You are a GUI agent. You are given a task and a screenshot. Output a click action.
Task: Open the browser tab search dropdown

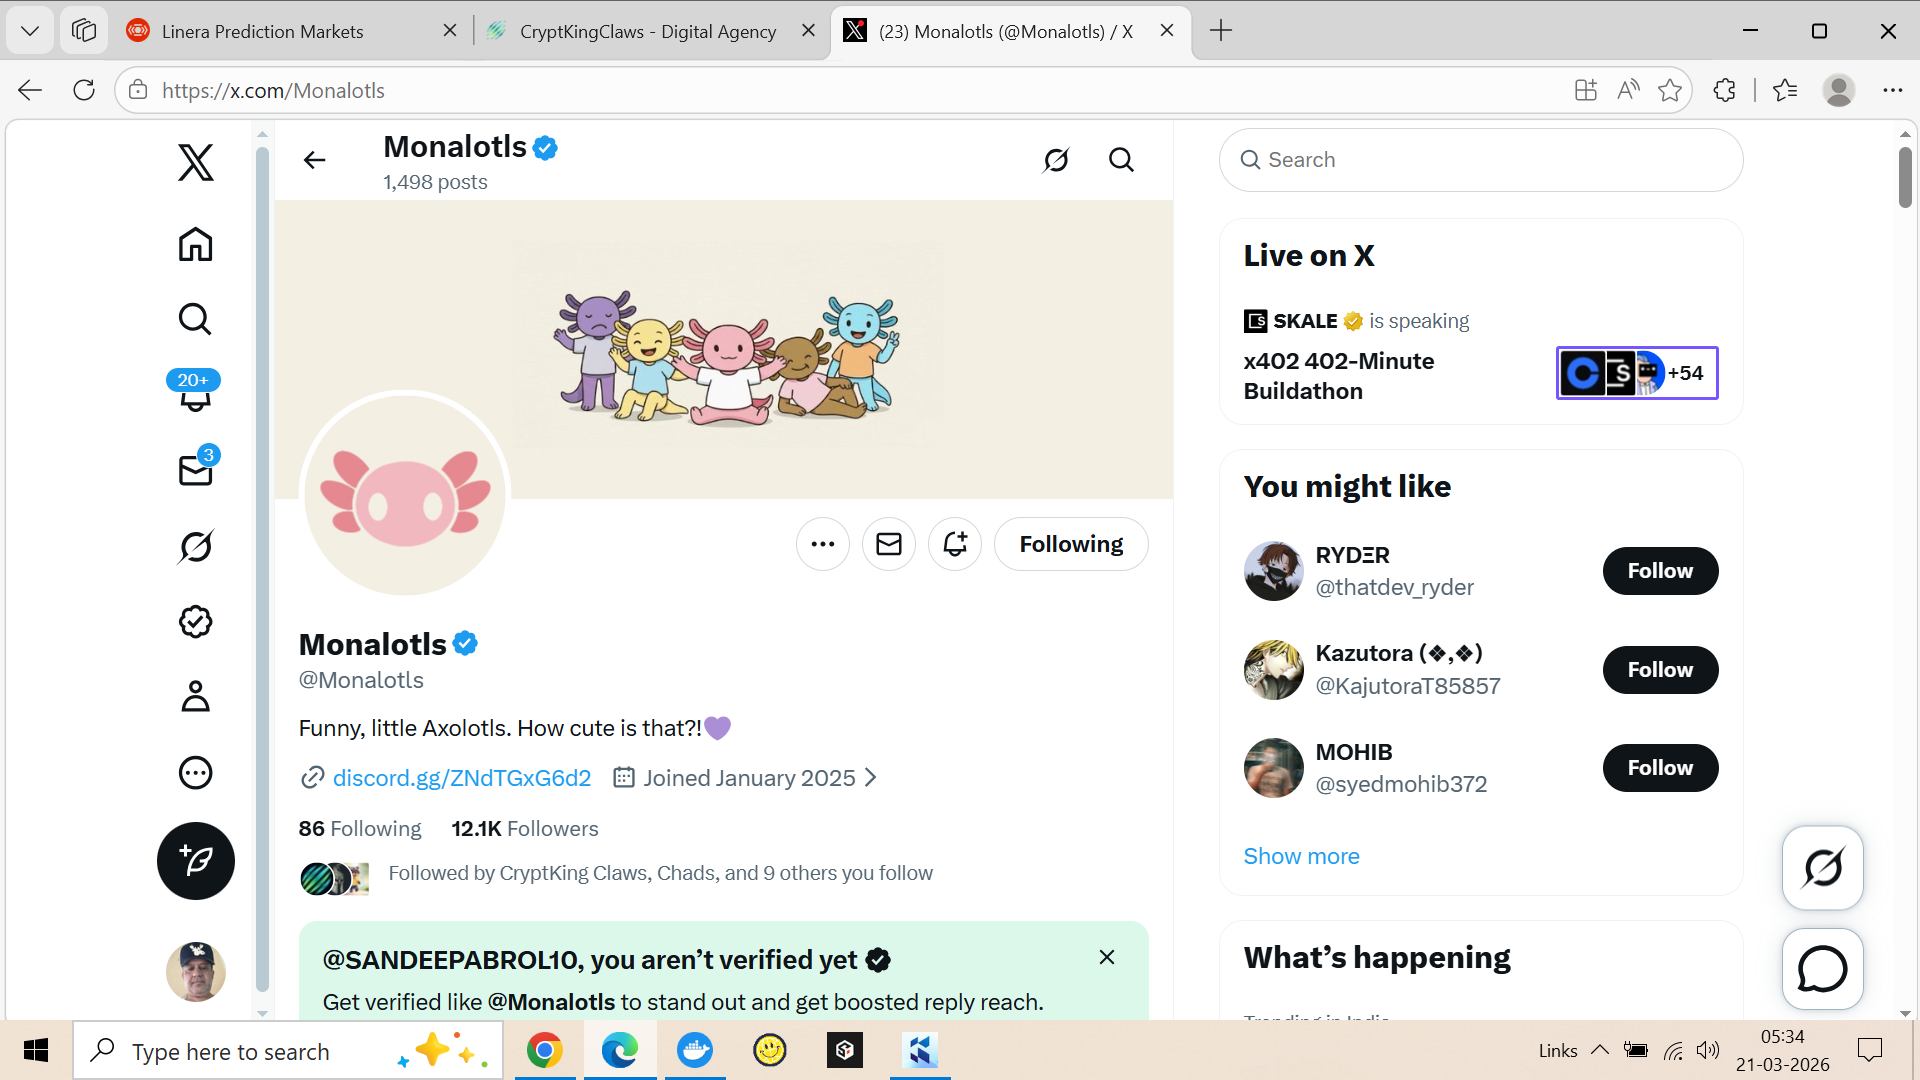point(30,31)
